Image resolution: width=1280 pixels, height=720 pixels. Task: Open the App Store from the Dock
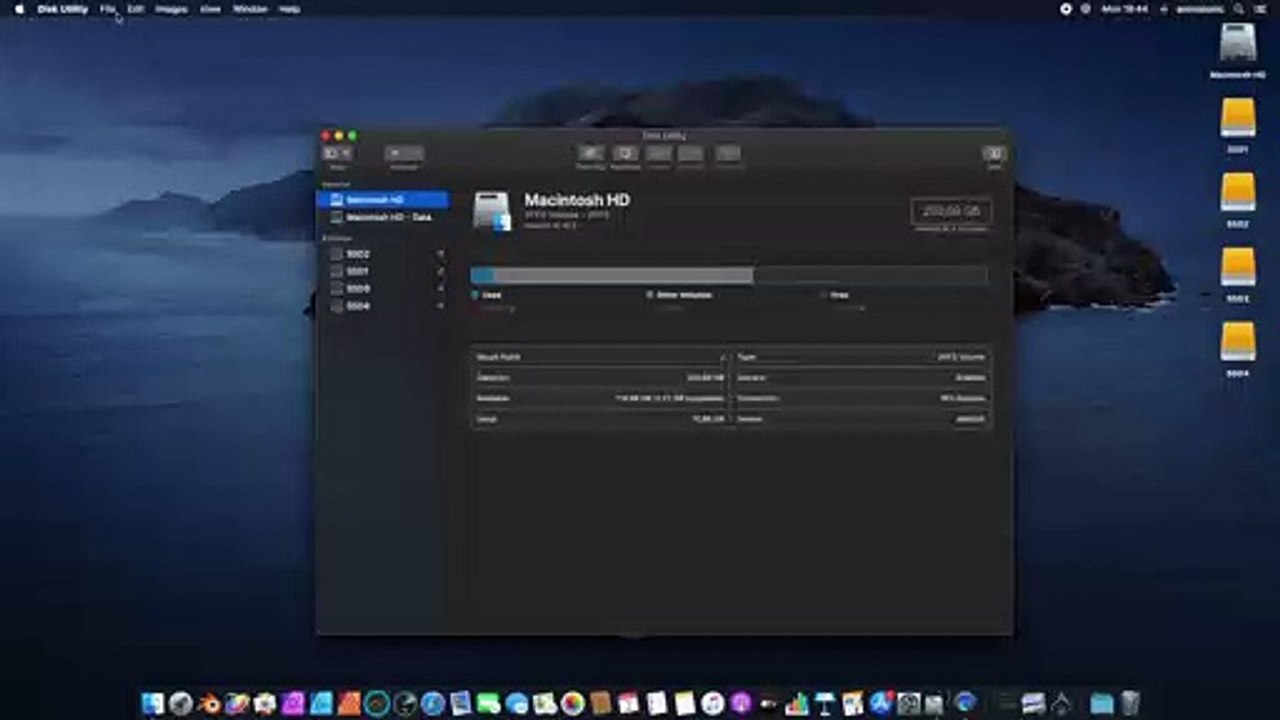coord(881,703)
